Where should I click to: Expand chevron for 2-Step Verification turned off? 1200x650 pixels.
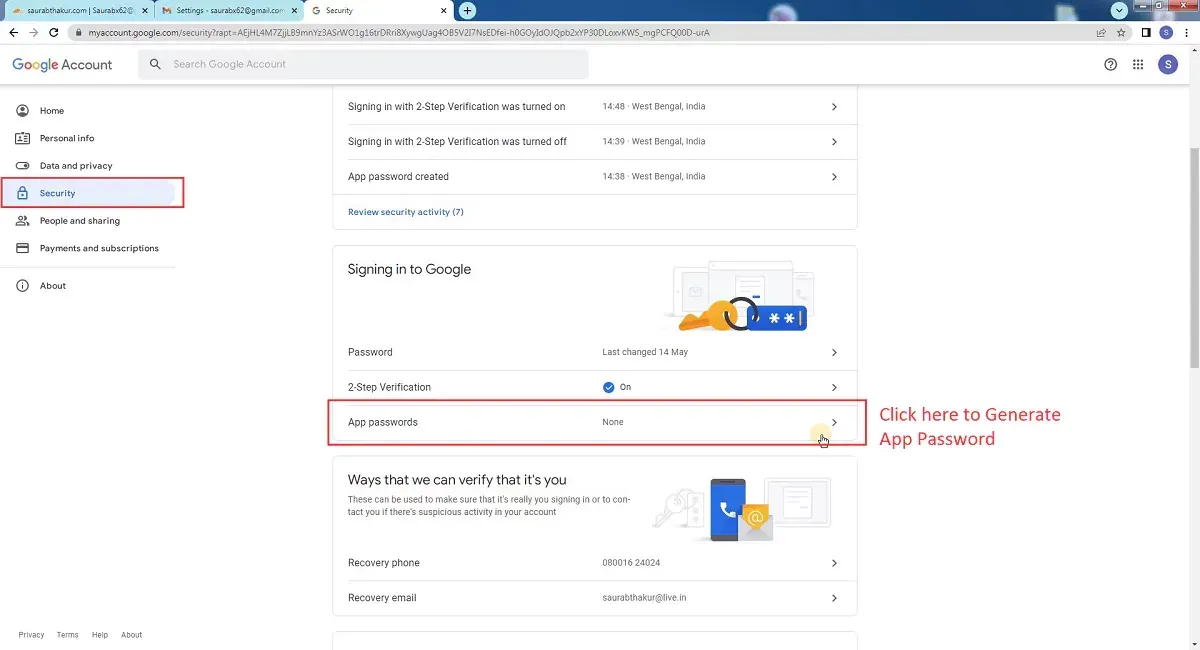pyautogui.click(x=834, y=142)
